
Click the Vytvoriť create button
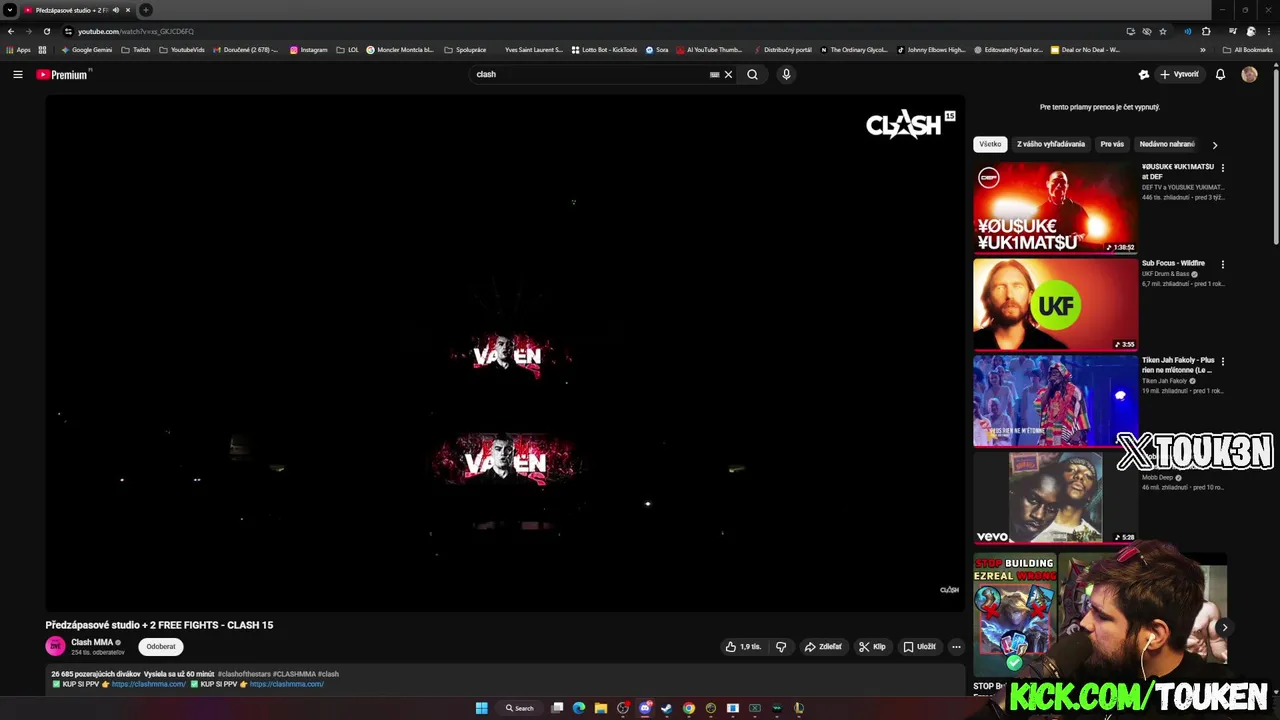tap(1179, 74)
